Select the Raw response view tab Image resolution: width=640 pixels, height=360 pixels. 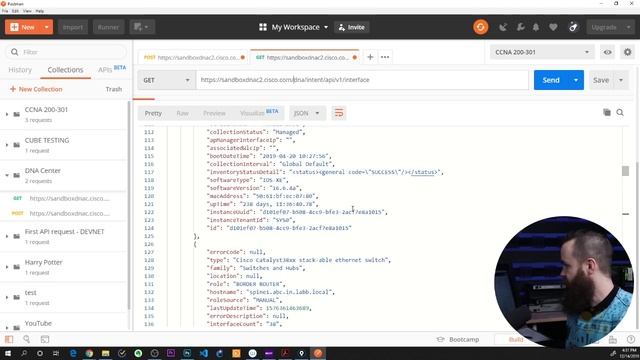tap(182, 113)
